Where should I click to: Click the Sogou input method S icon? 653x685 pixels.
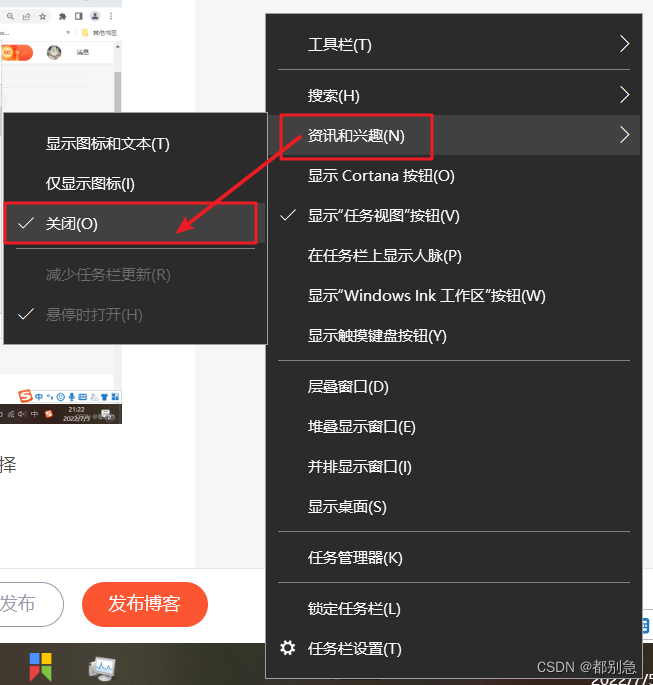pos(25,396)
